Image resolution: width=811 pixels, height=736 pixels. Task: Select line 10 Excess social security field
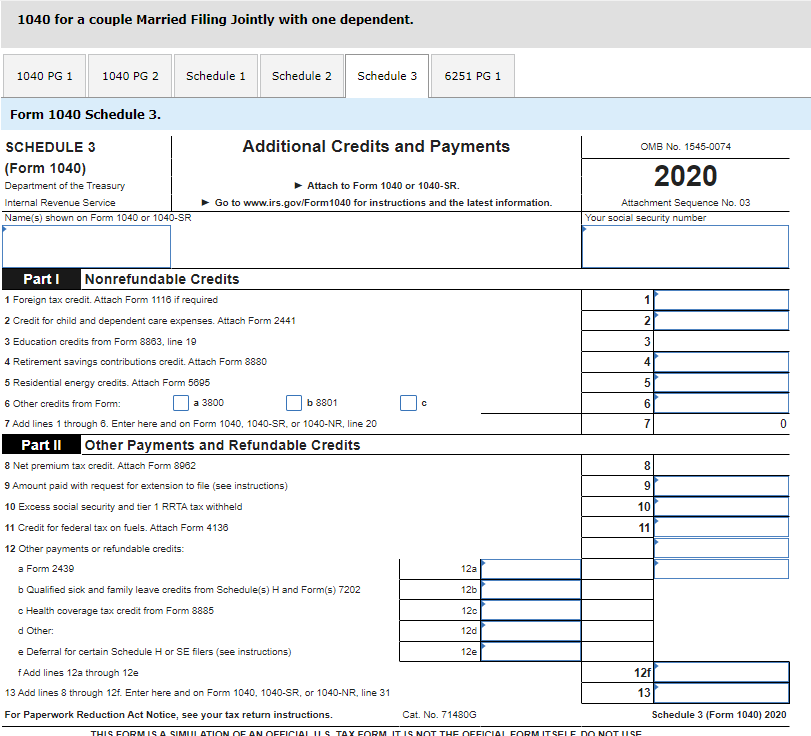722,507
